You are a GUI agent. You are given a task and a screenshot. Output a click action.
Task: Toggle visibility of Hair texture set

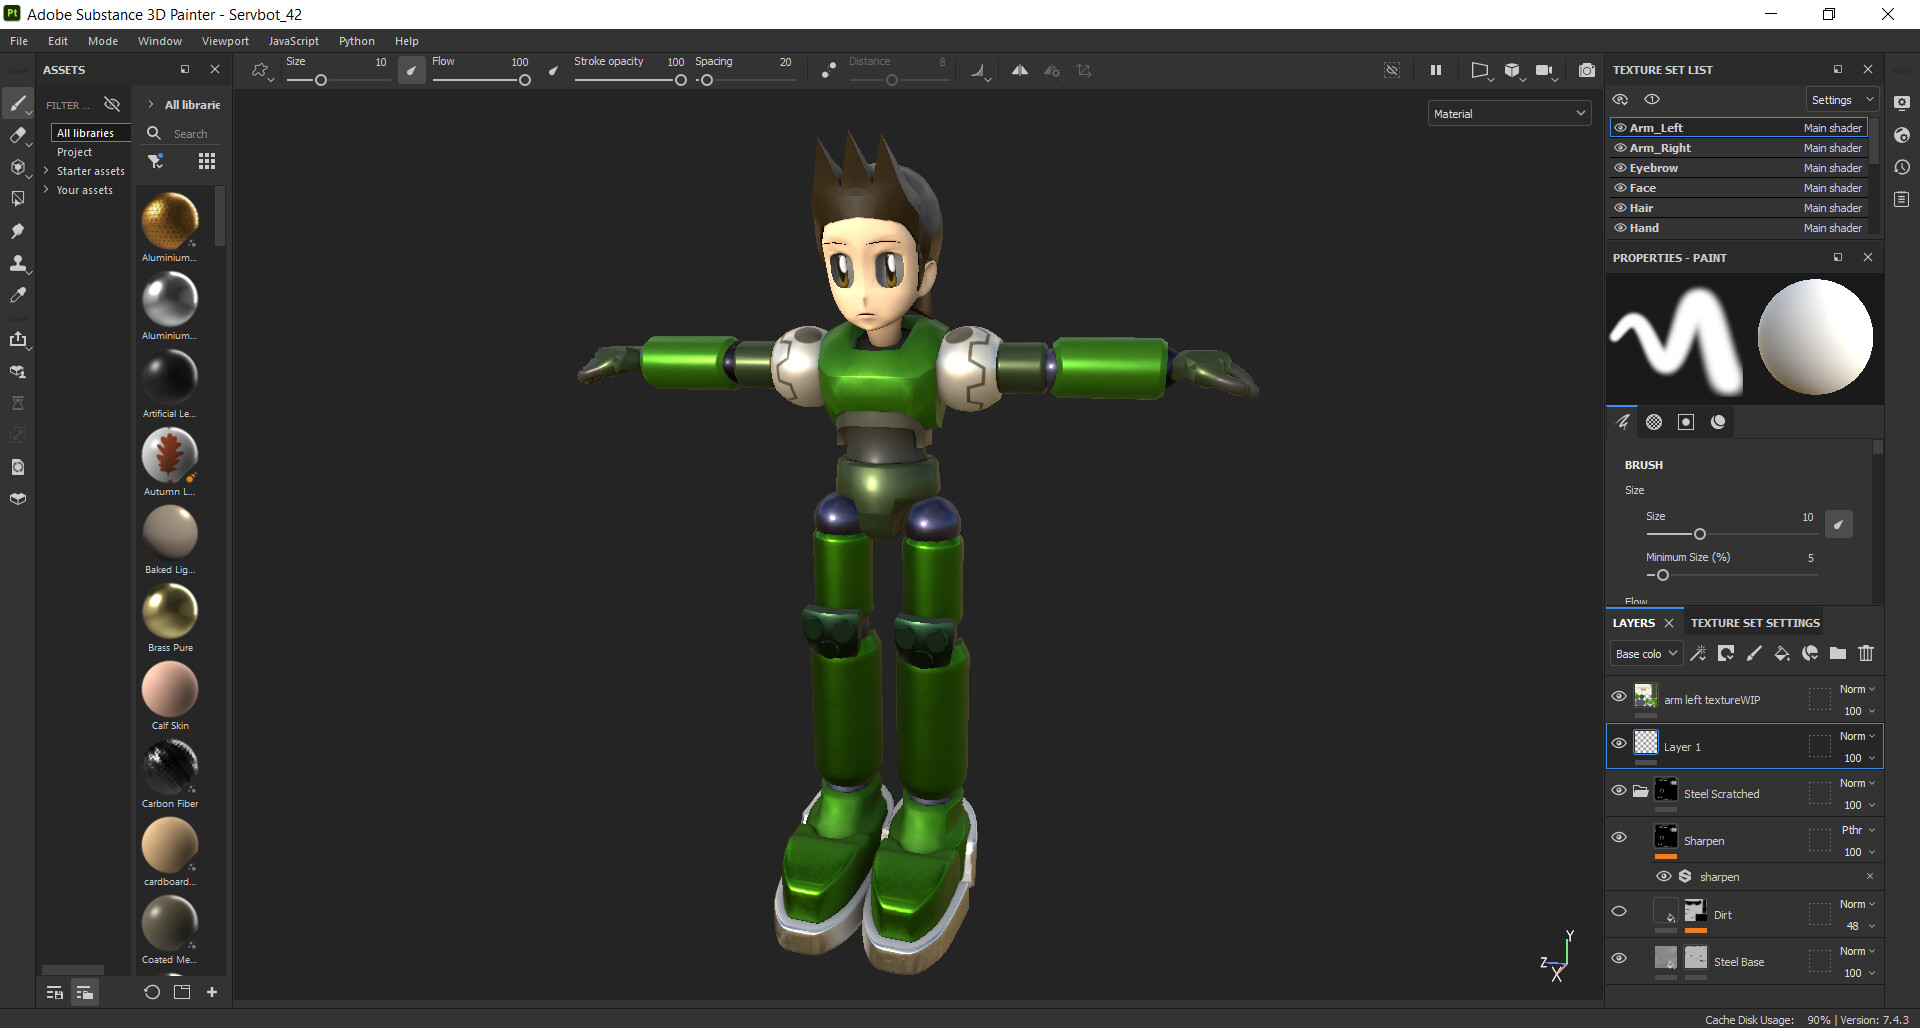pyautogui.click(x=1620, y=208)
